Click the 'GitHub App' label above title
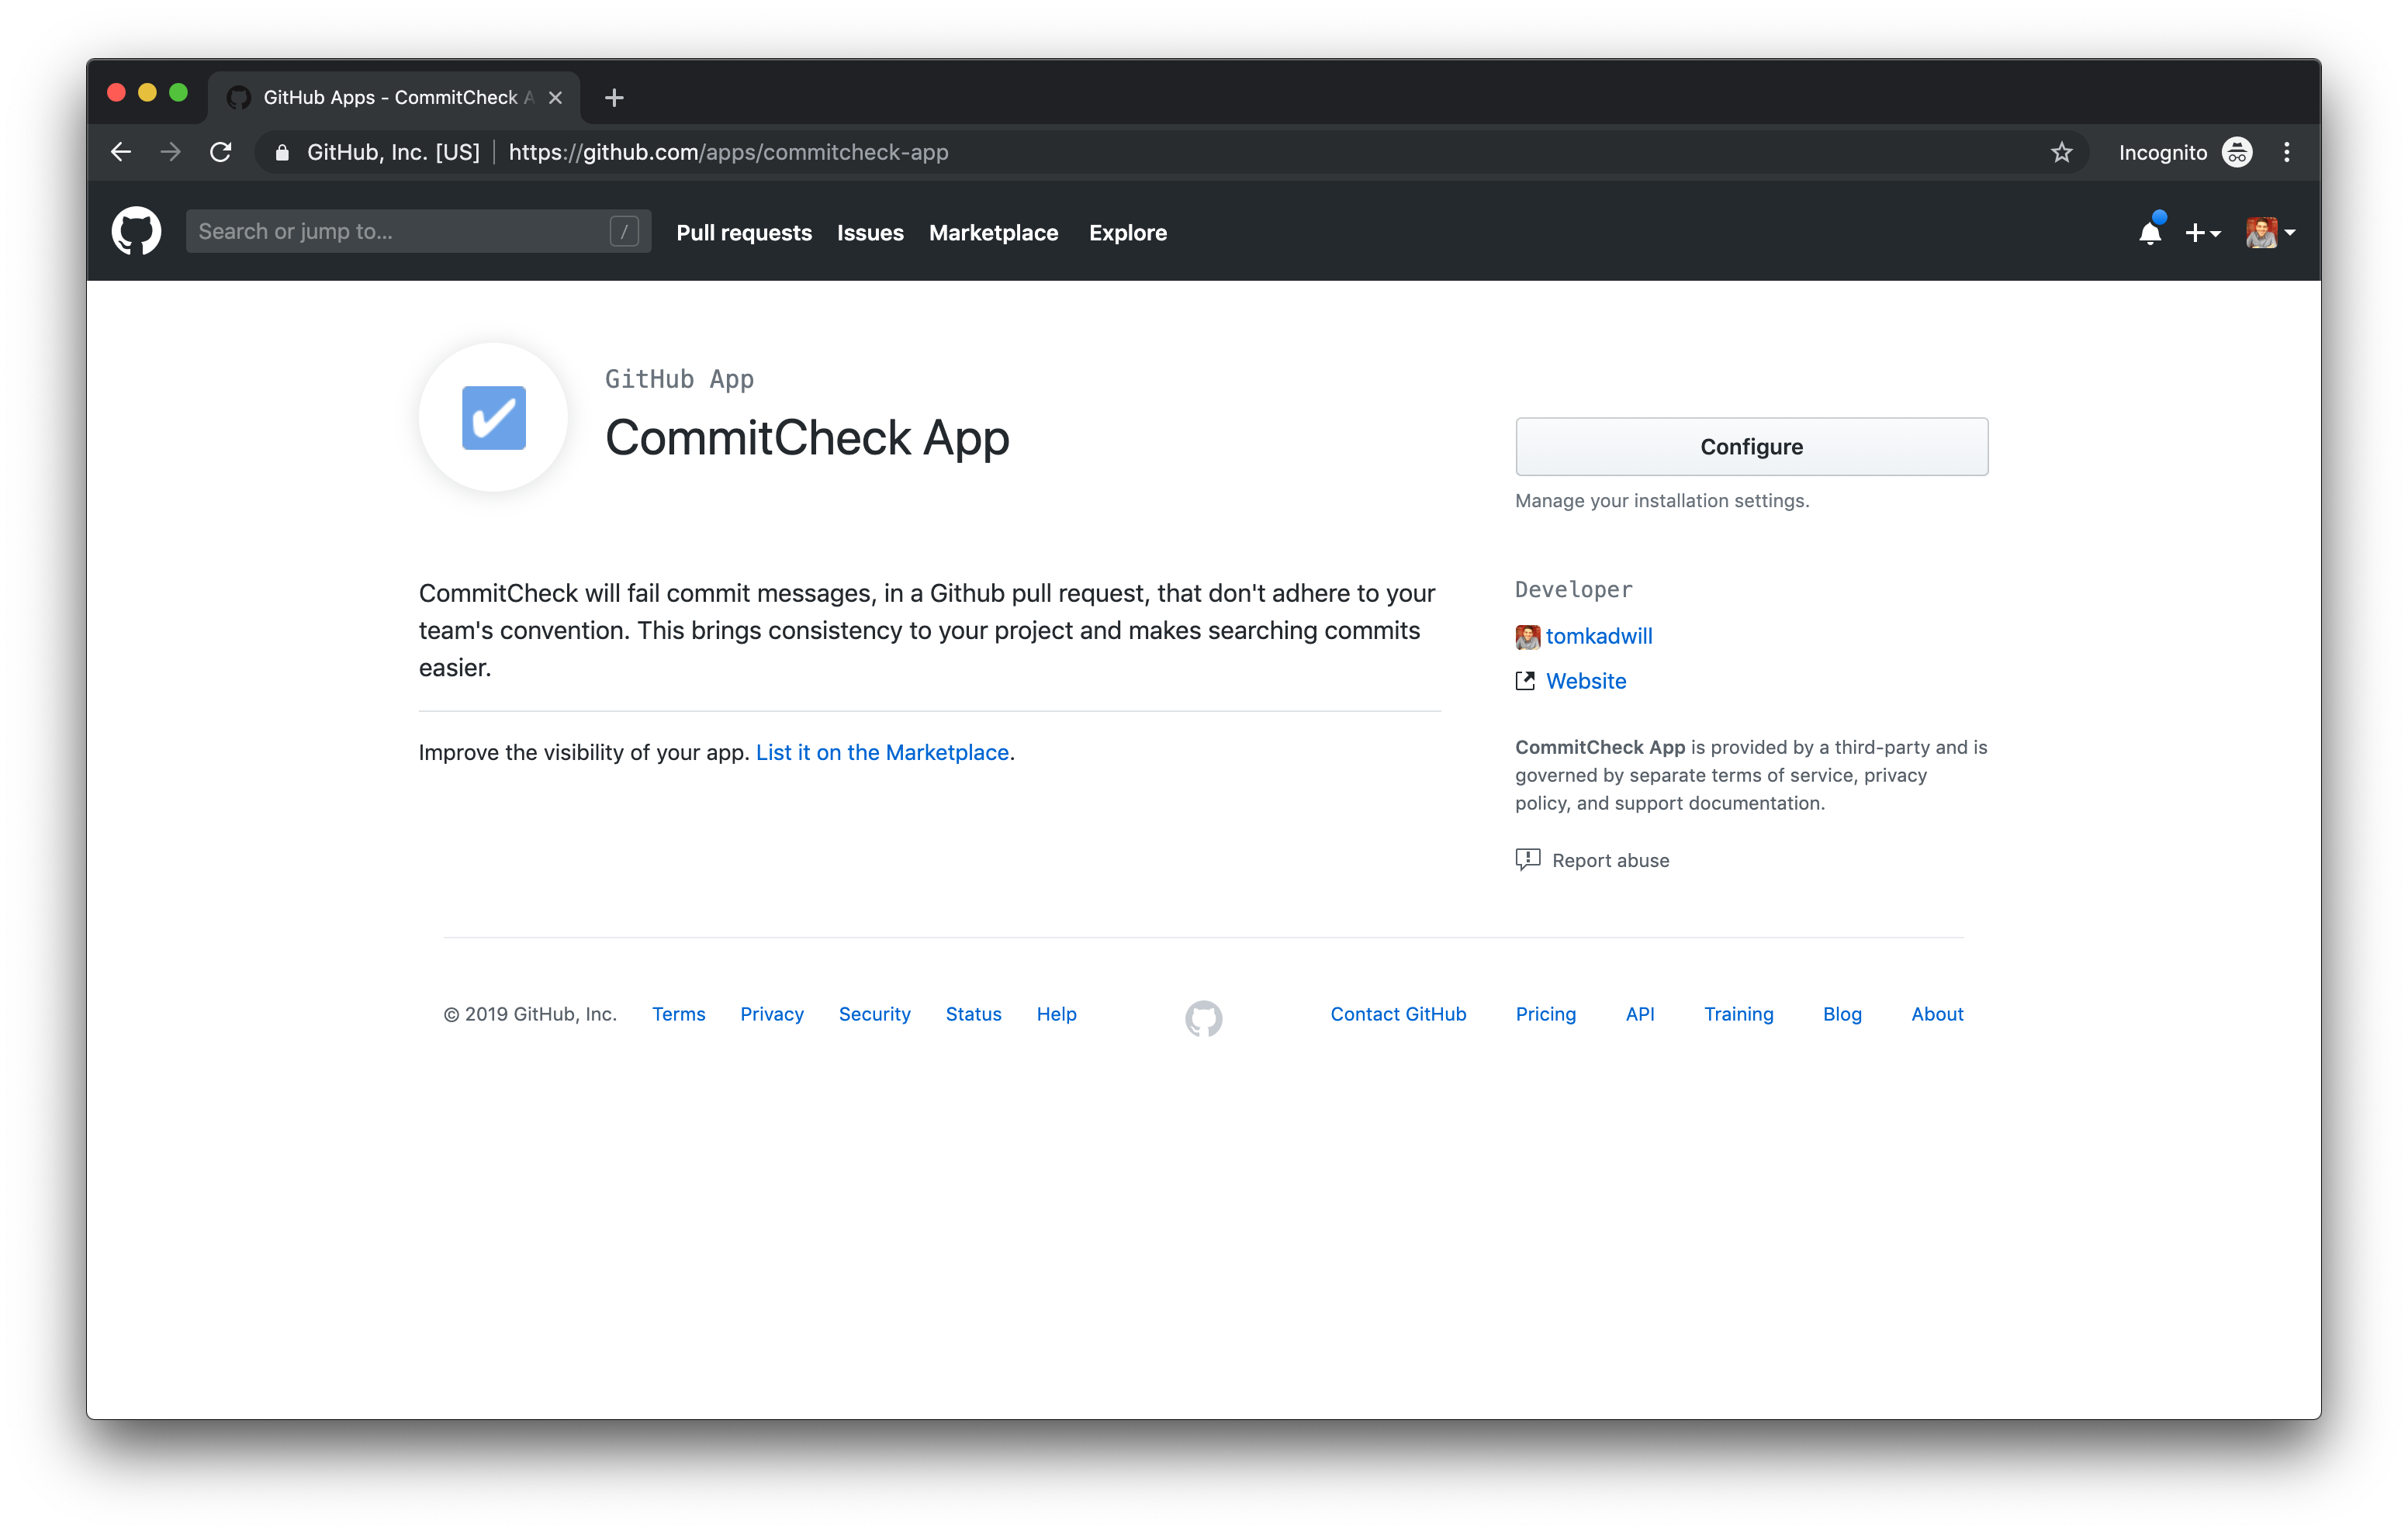This screenshot has height=1534, width=2408. coord(680,379)
